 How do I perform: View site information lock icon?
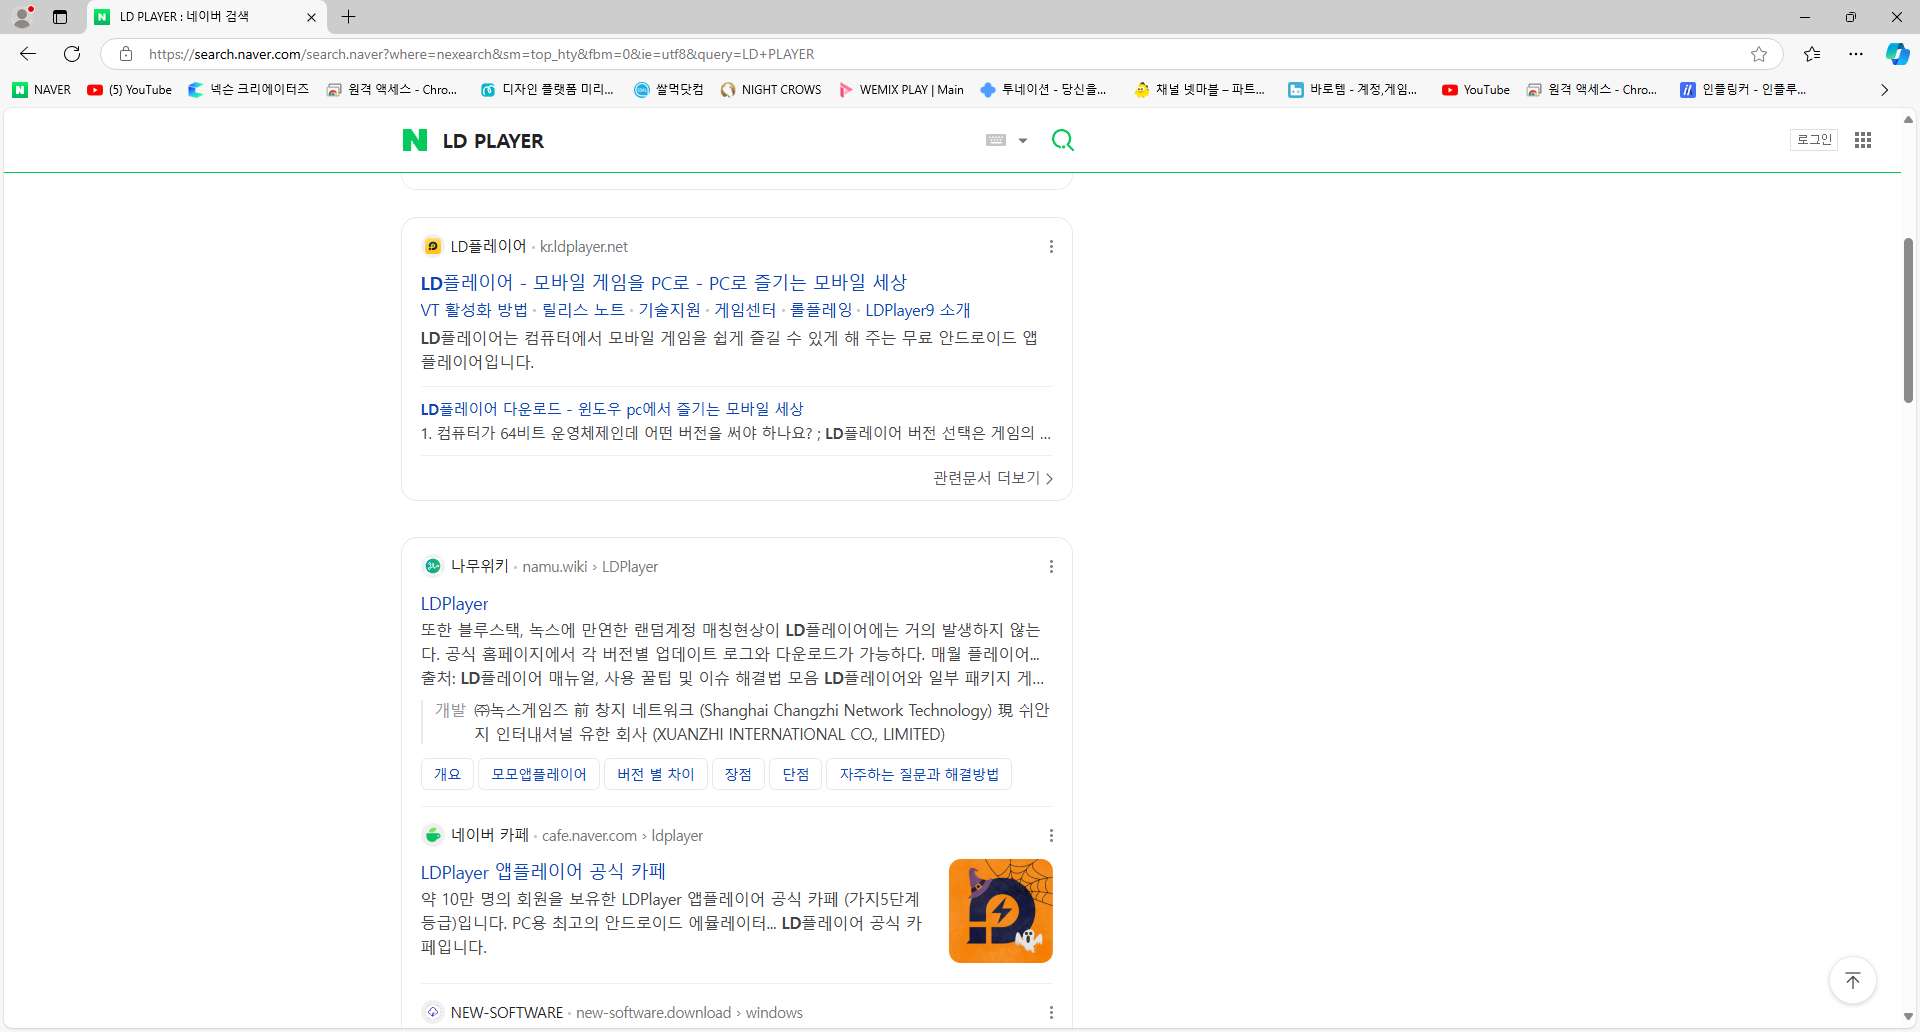pos(126,54)
